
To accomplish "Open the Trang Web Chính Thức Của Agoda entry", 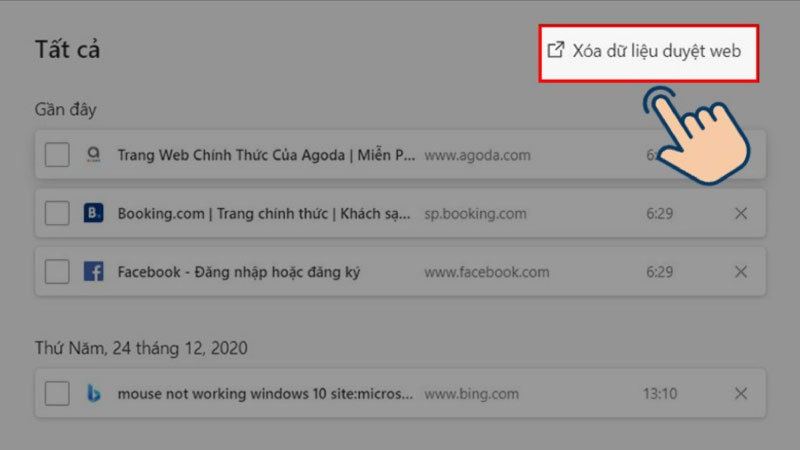I will click(266, 155).
